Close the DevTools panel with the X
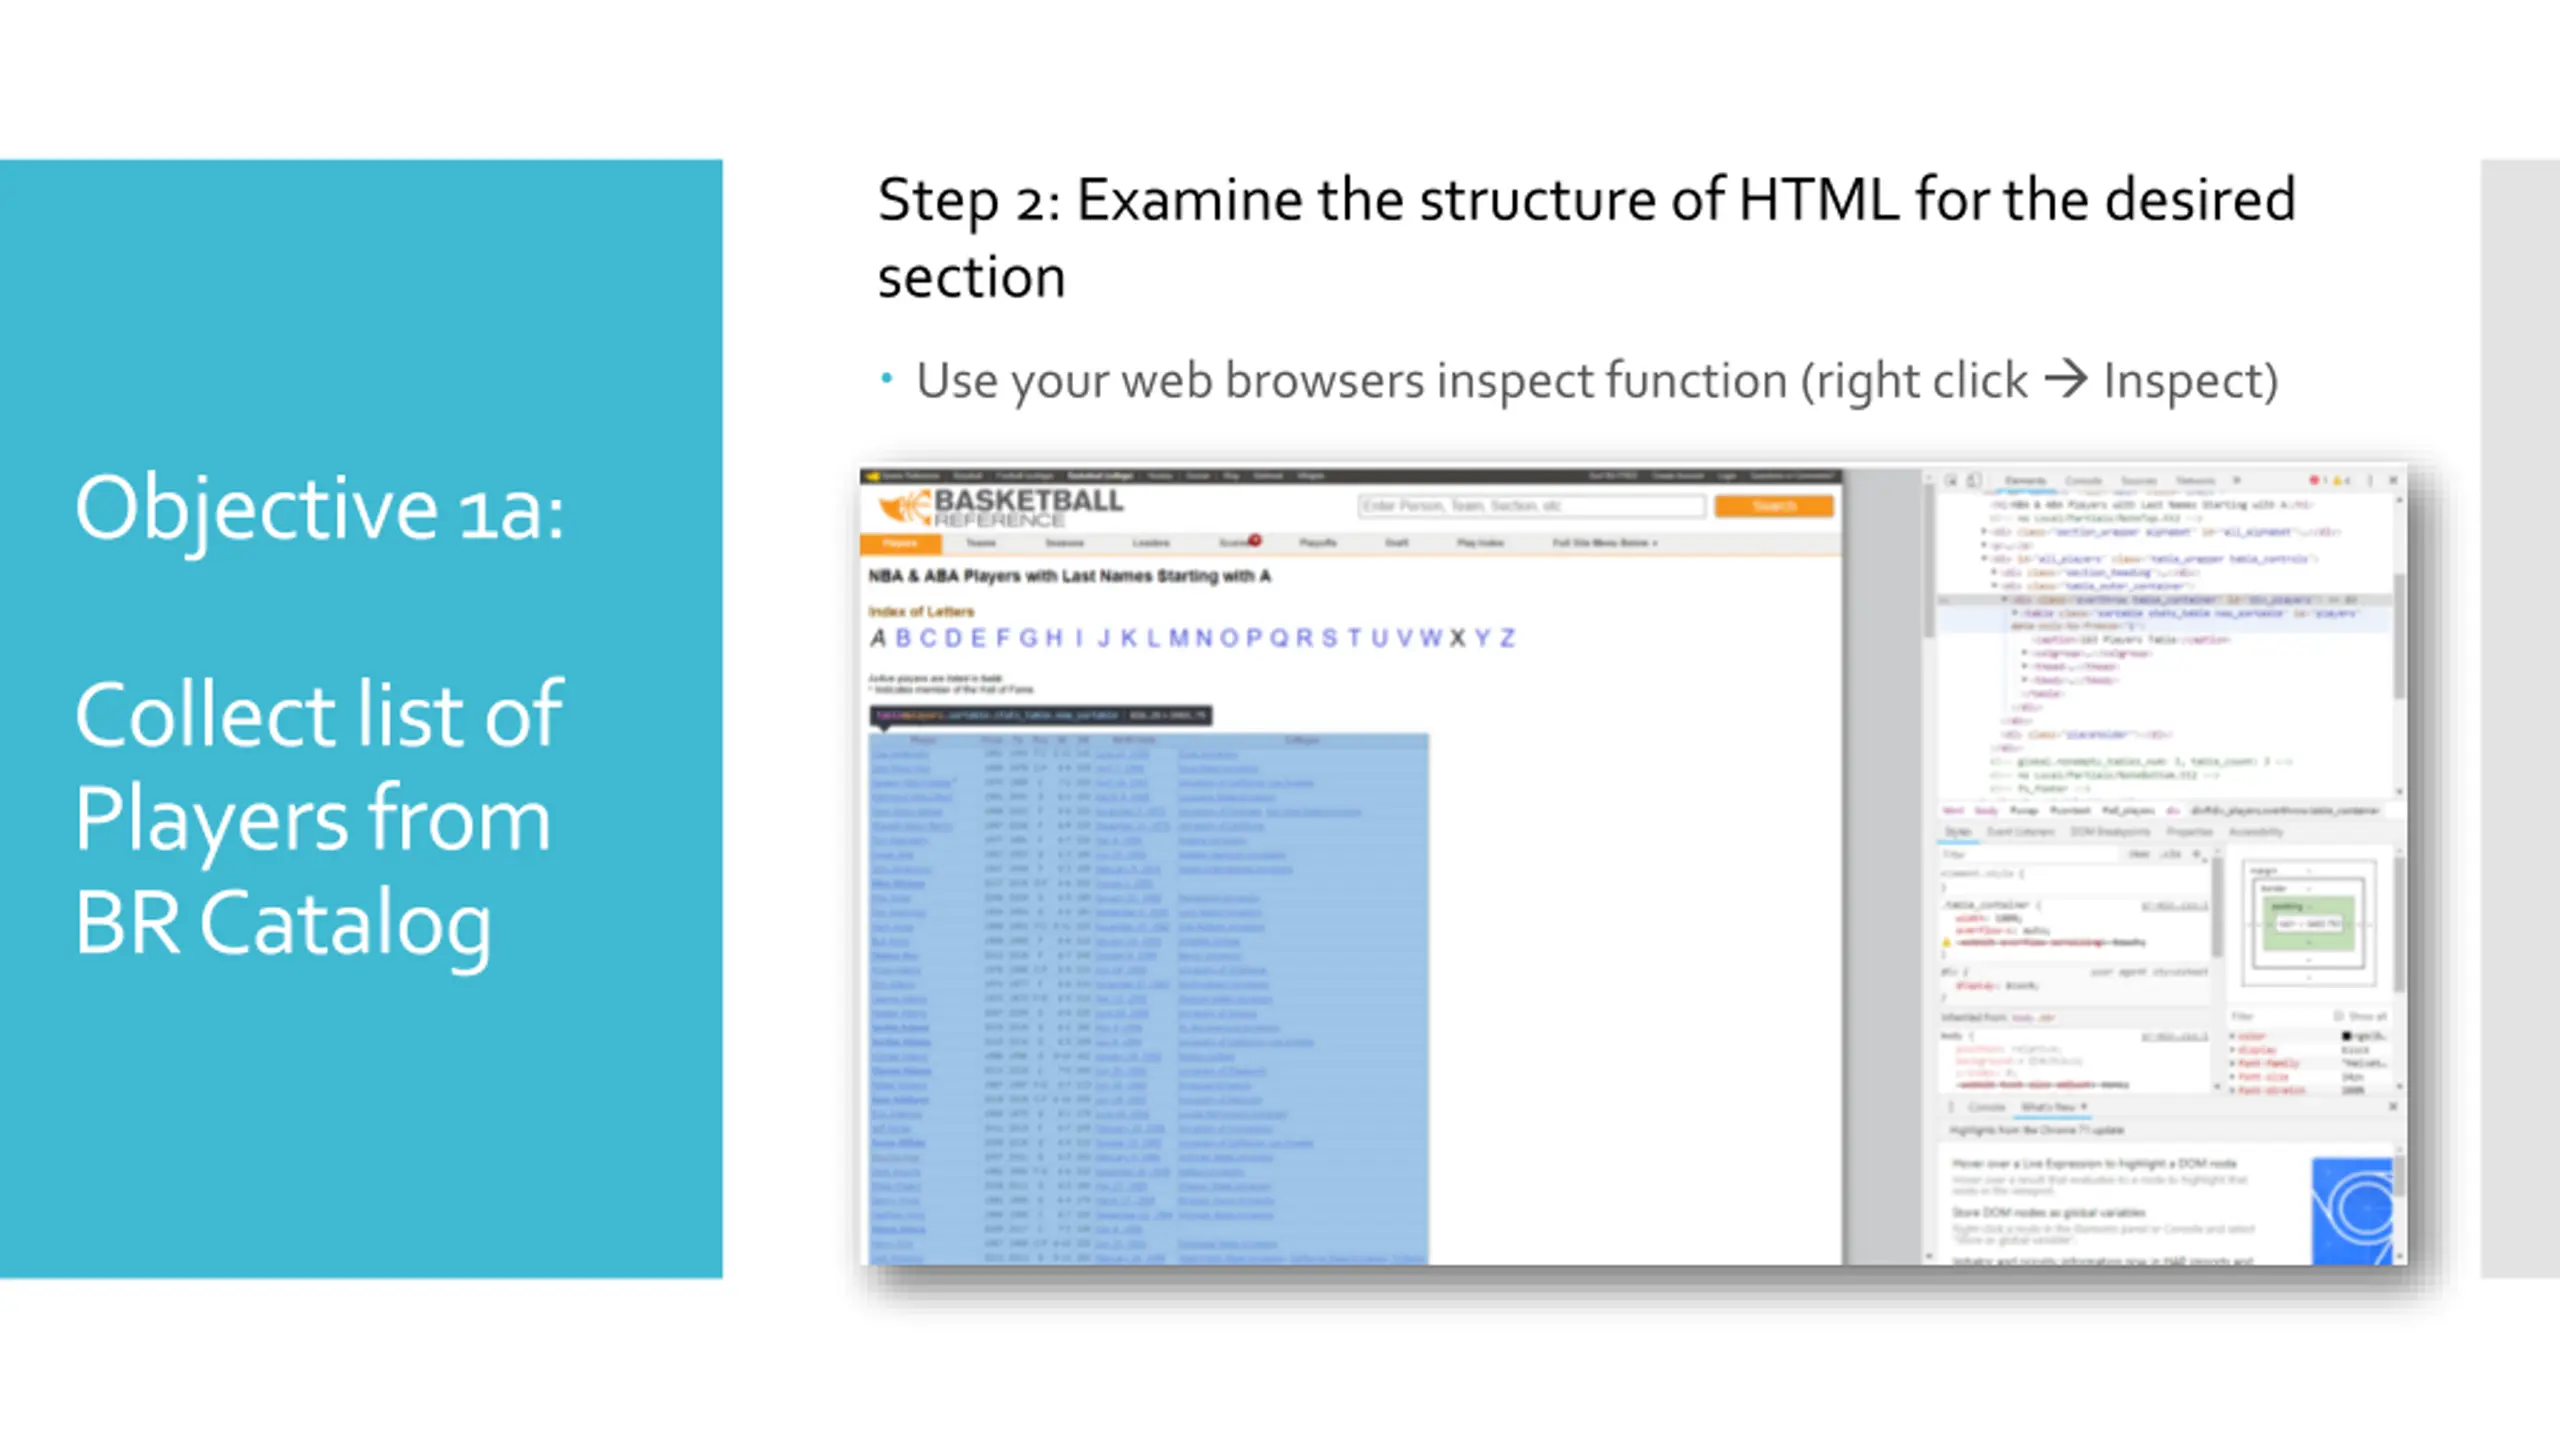The height and width of the screenshot is (1440, 2560). click(2393, 481)
